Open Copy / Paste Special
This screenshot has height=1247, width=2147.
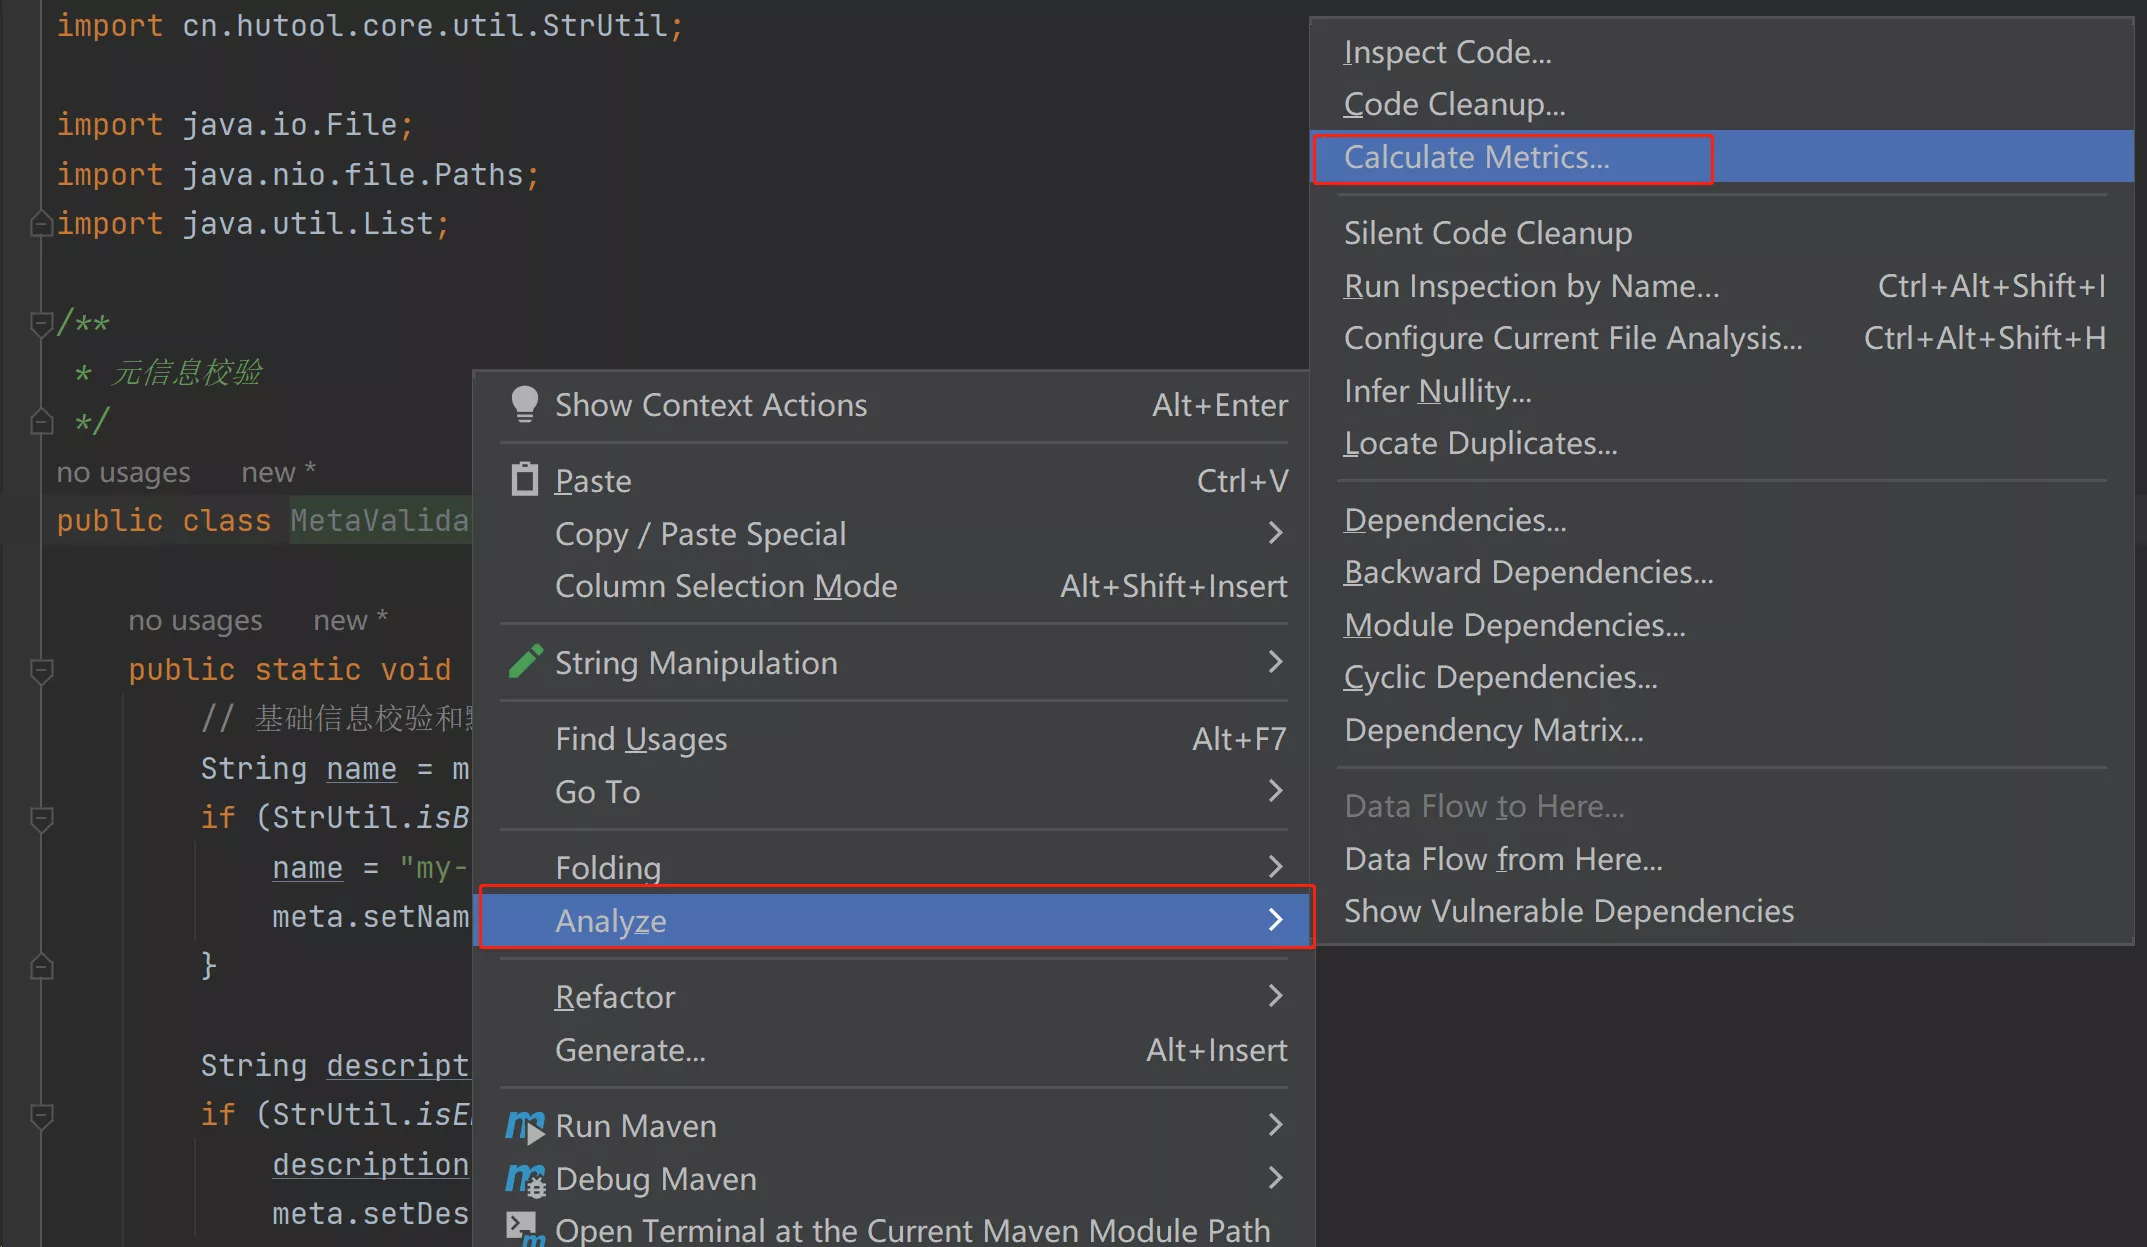pos(893,534)
